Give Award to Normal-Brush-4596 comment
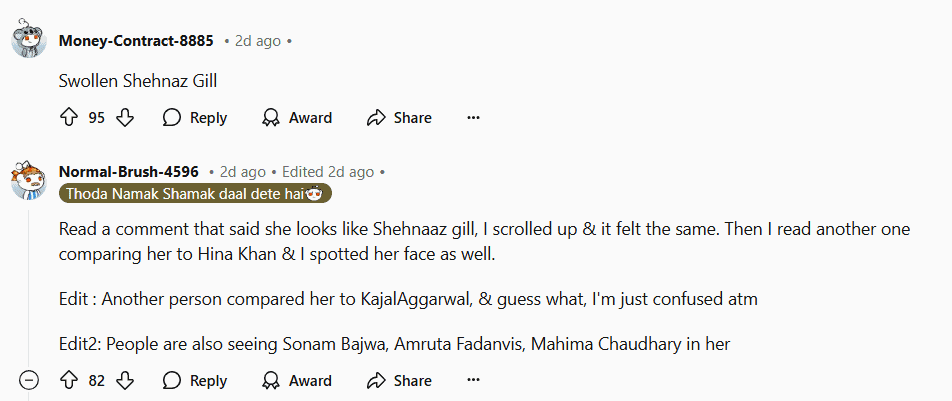This screenshot has height=401, width=952. coord(297,381)
